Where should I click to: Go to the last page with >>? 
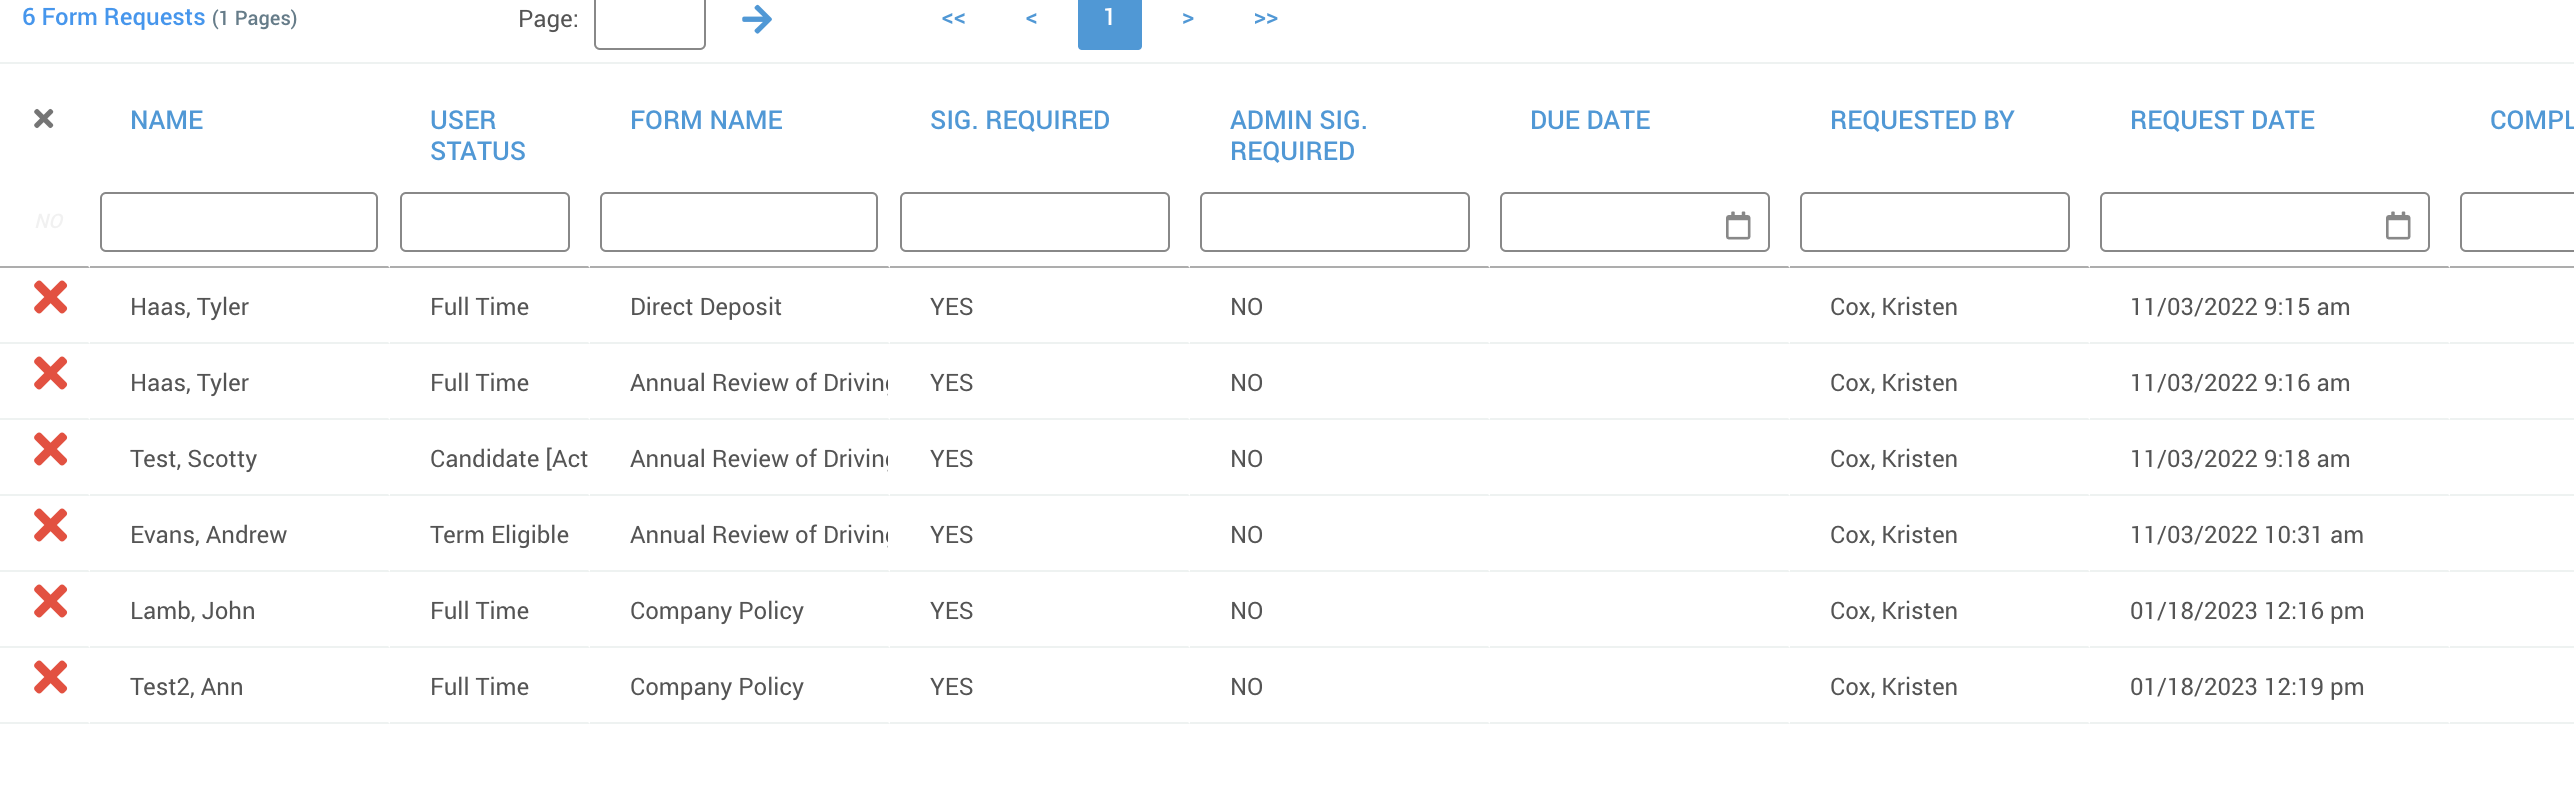tap(1266, 18)
